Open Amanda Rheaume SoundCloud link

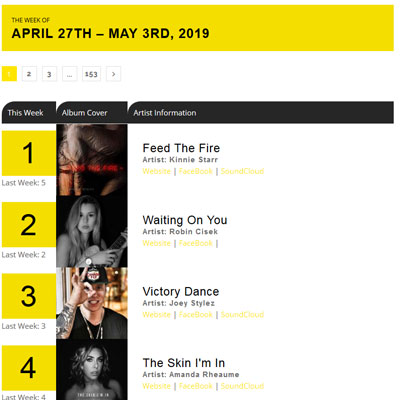click(x=242, y=386)
